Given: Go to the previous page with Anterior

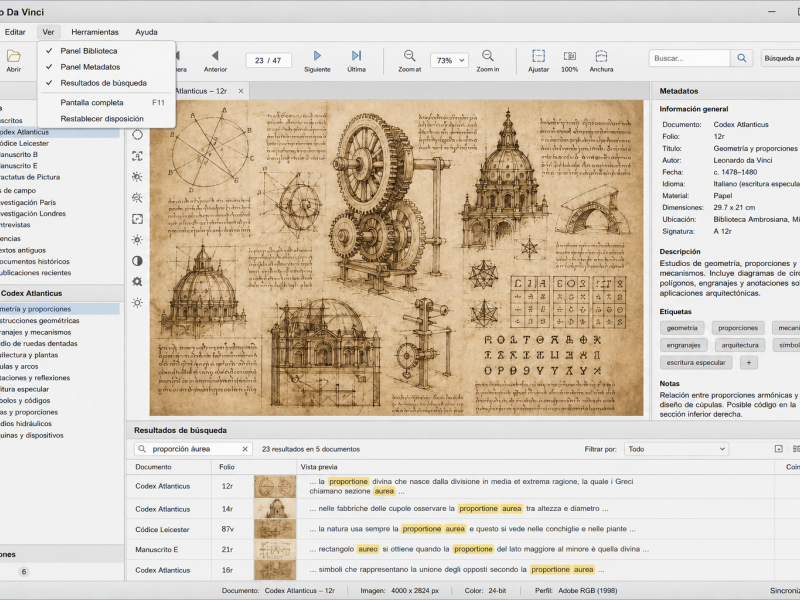Looking at the screenshot, I should click(215, 60).
